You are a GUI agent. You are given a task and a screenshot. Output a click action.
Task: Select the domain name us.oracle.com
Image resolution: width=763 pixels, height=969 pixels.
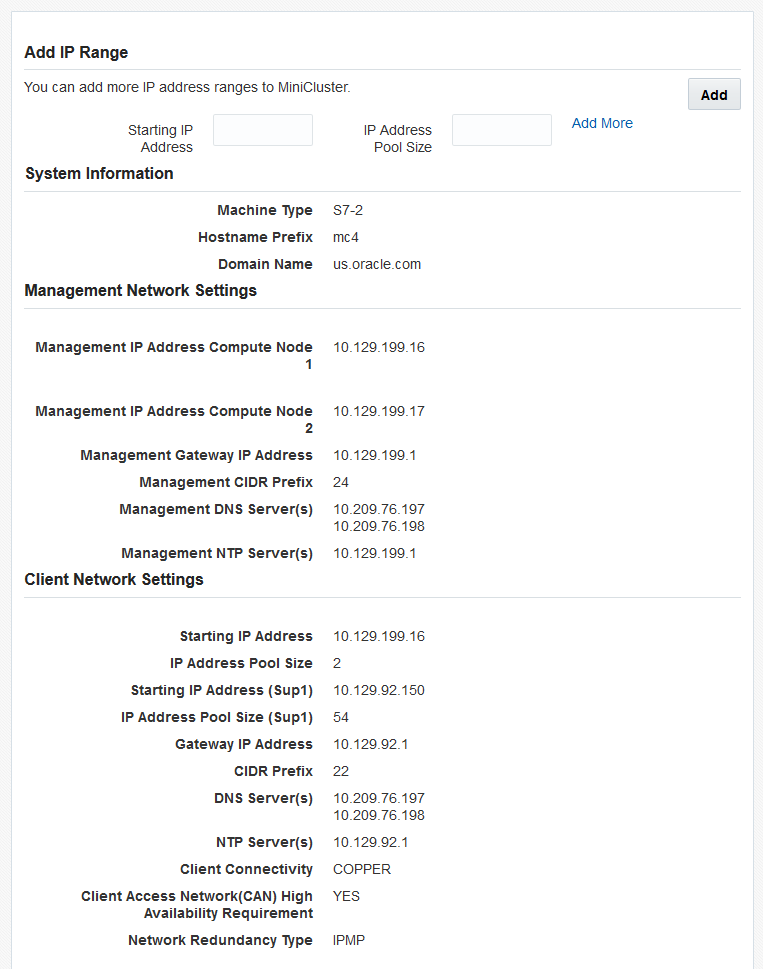click(377, 264)
